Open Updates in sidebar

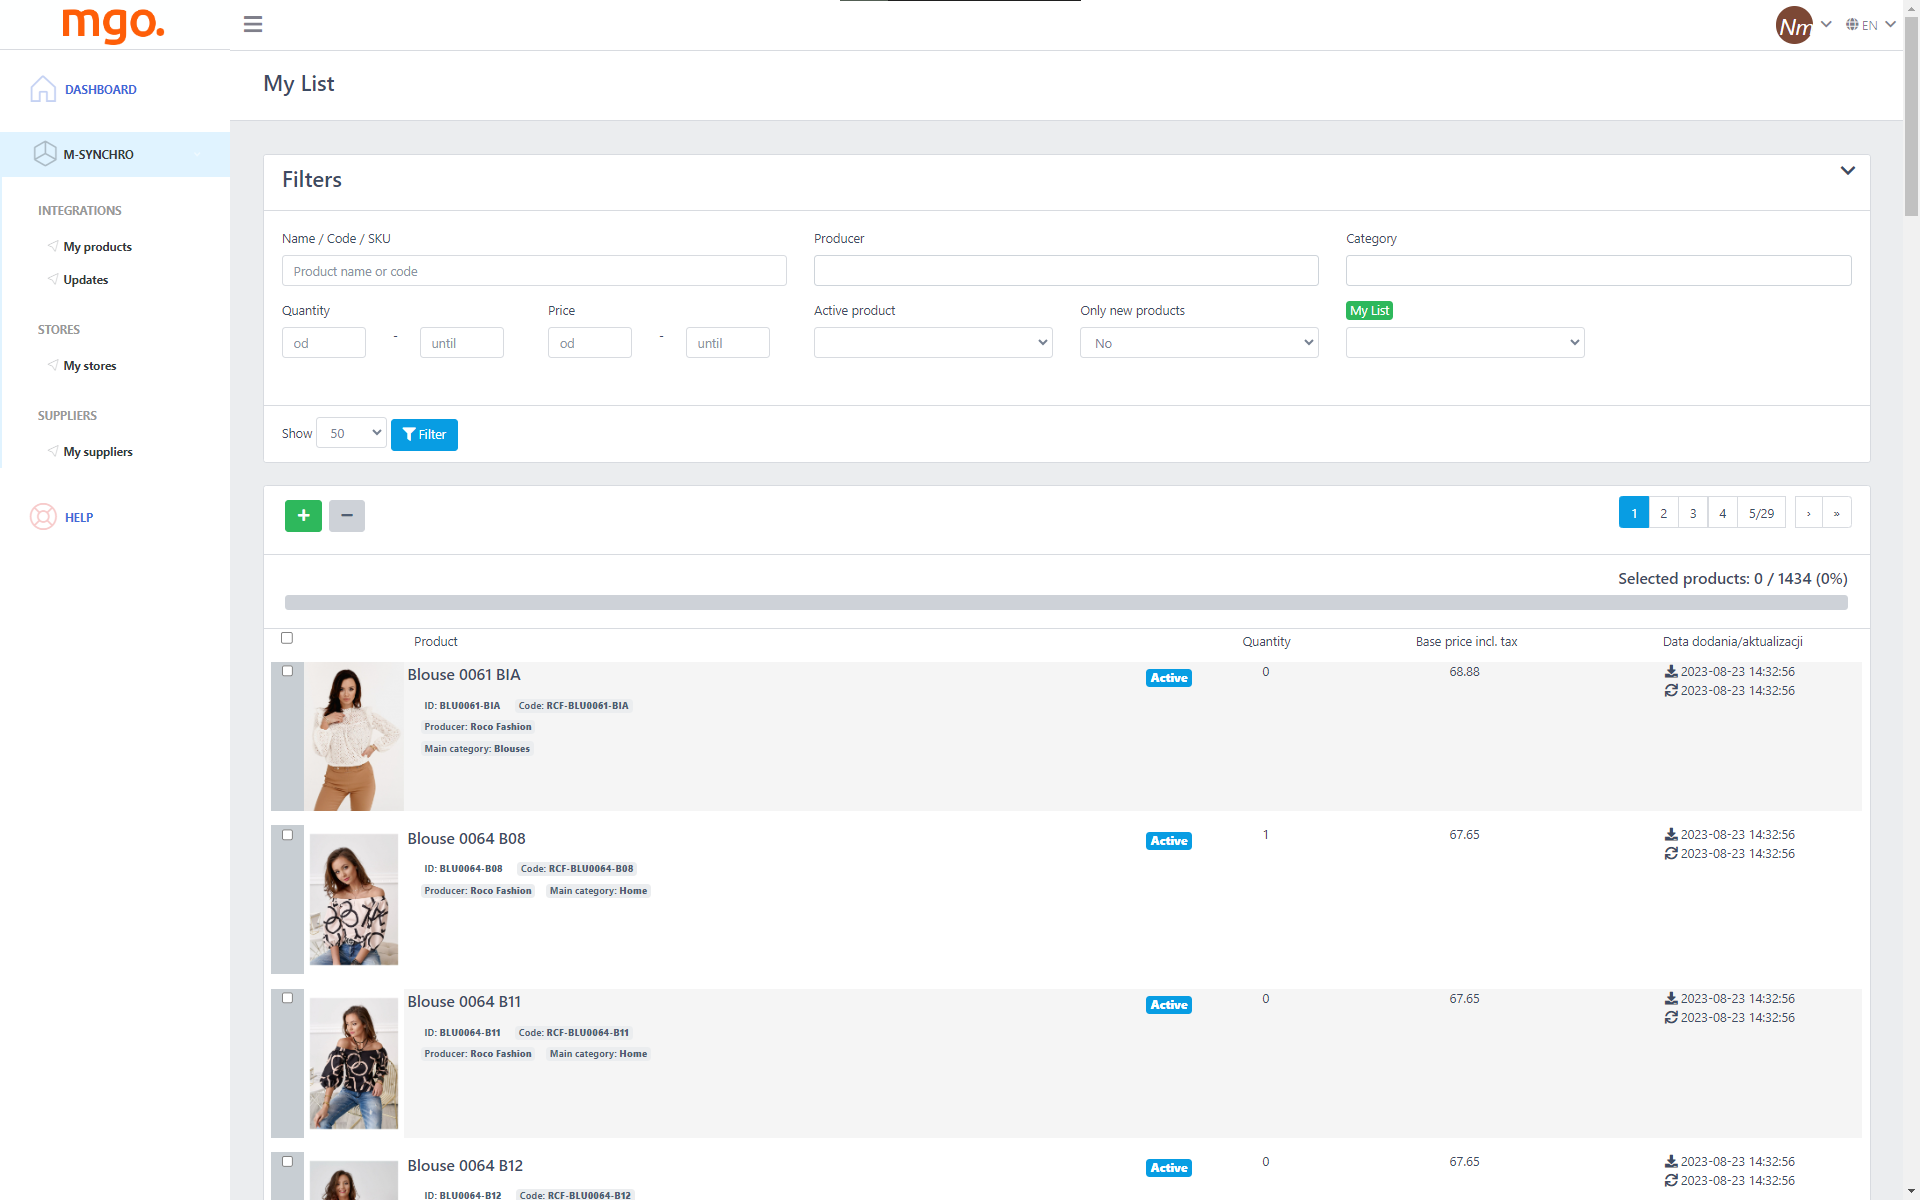pyautogui.click(x=86, y=280)
